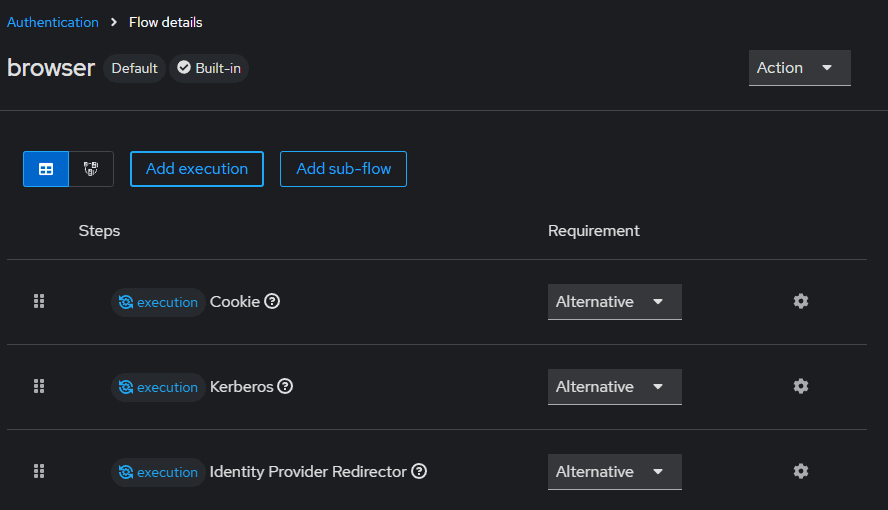Click the Cookie row drag handle
This screenshot has width=888, height=510.
click(39, 301)
